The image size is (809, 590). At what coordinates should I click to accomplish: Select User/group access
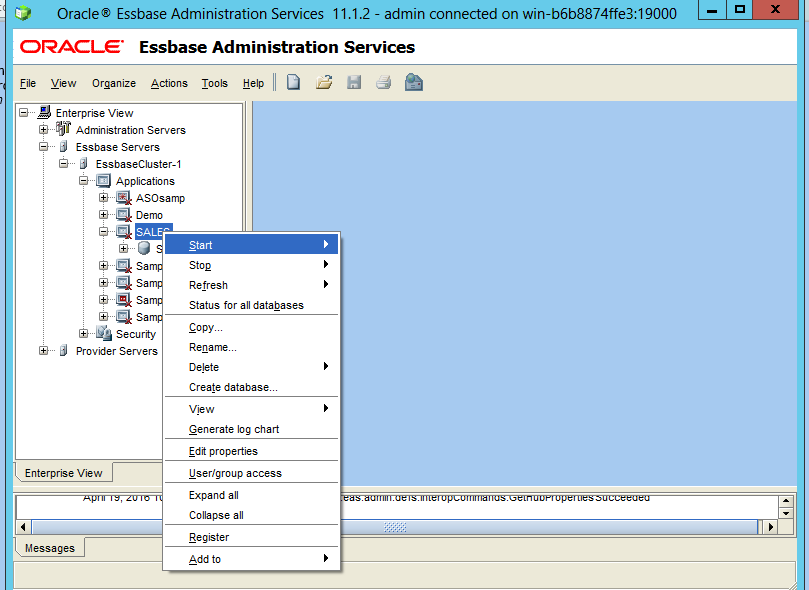(x=251, y=473)
